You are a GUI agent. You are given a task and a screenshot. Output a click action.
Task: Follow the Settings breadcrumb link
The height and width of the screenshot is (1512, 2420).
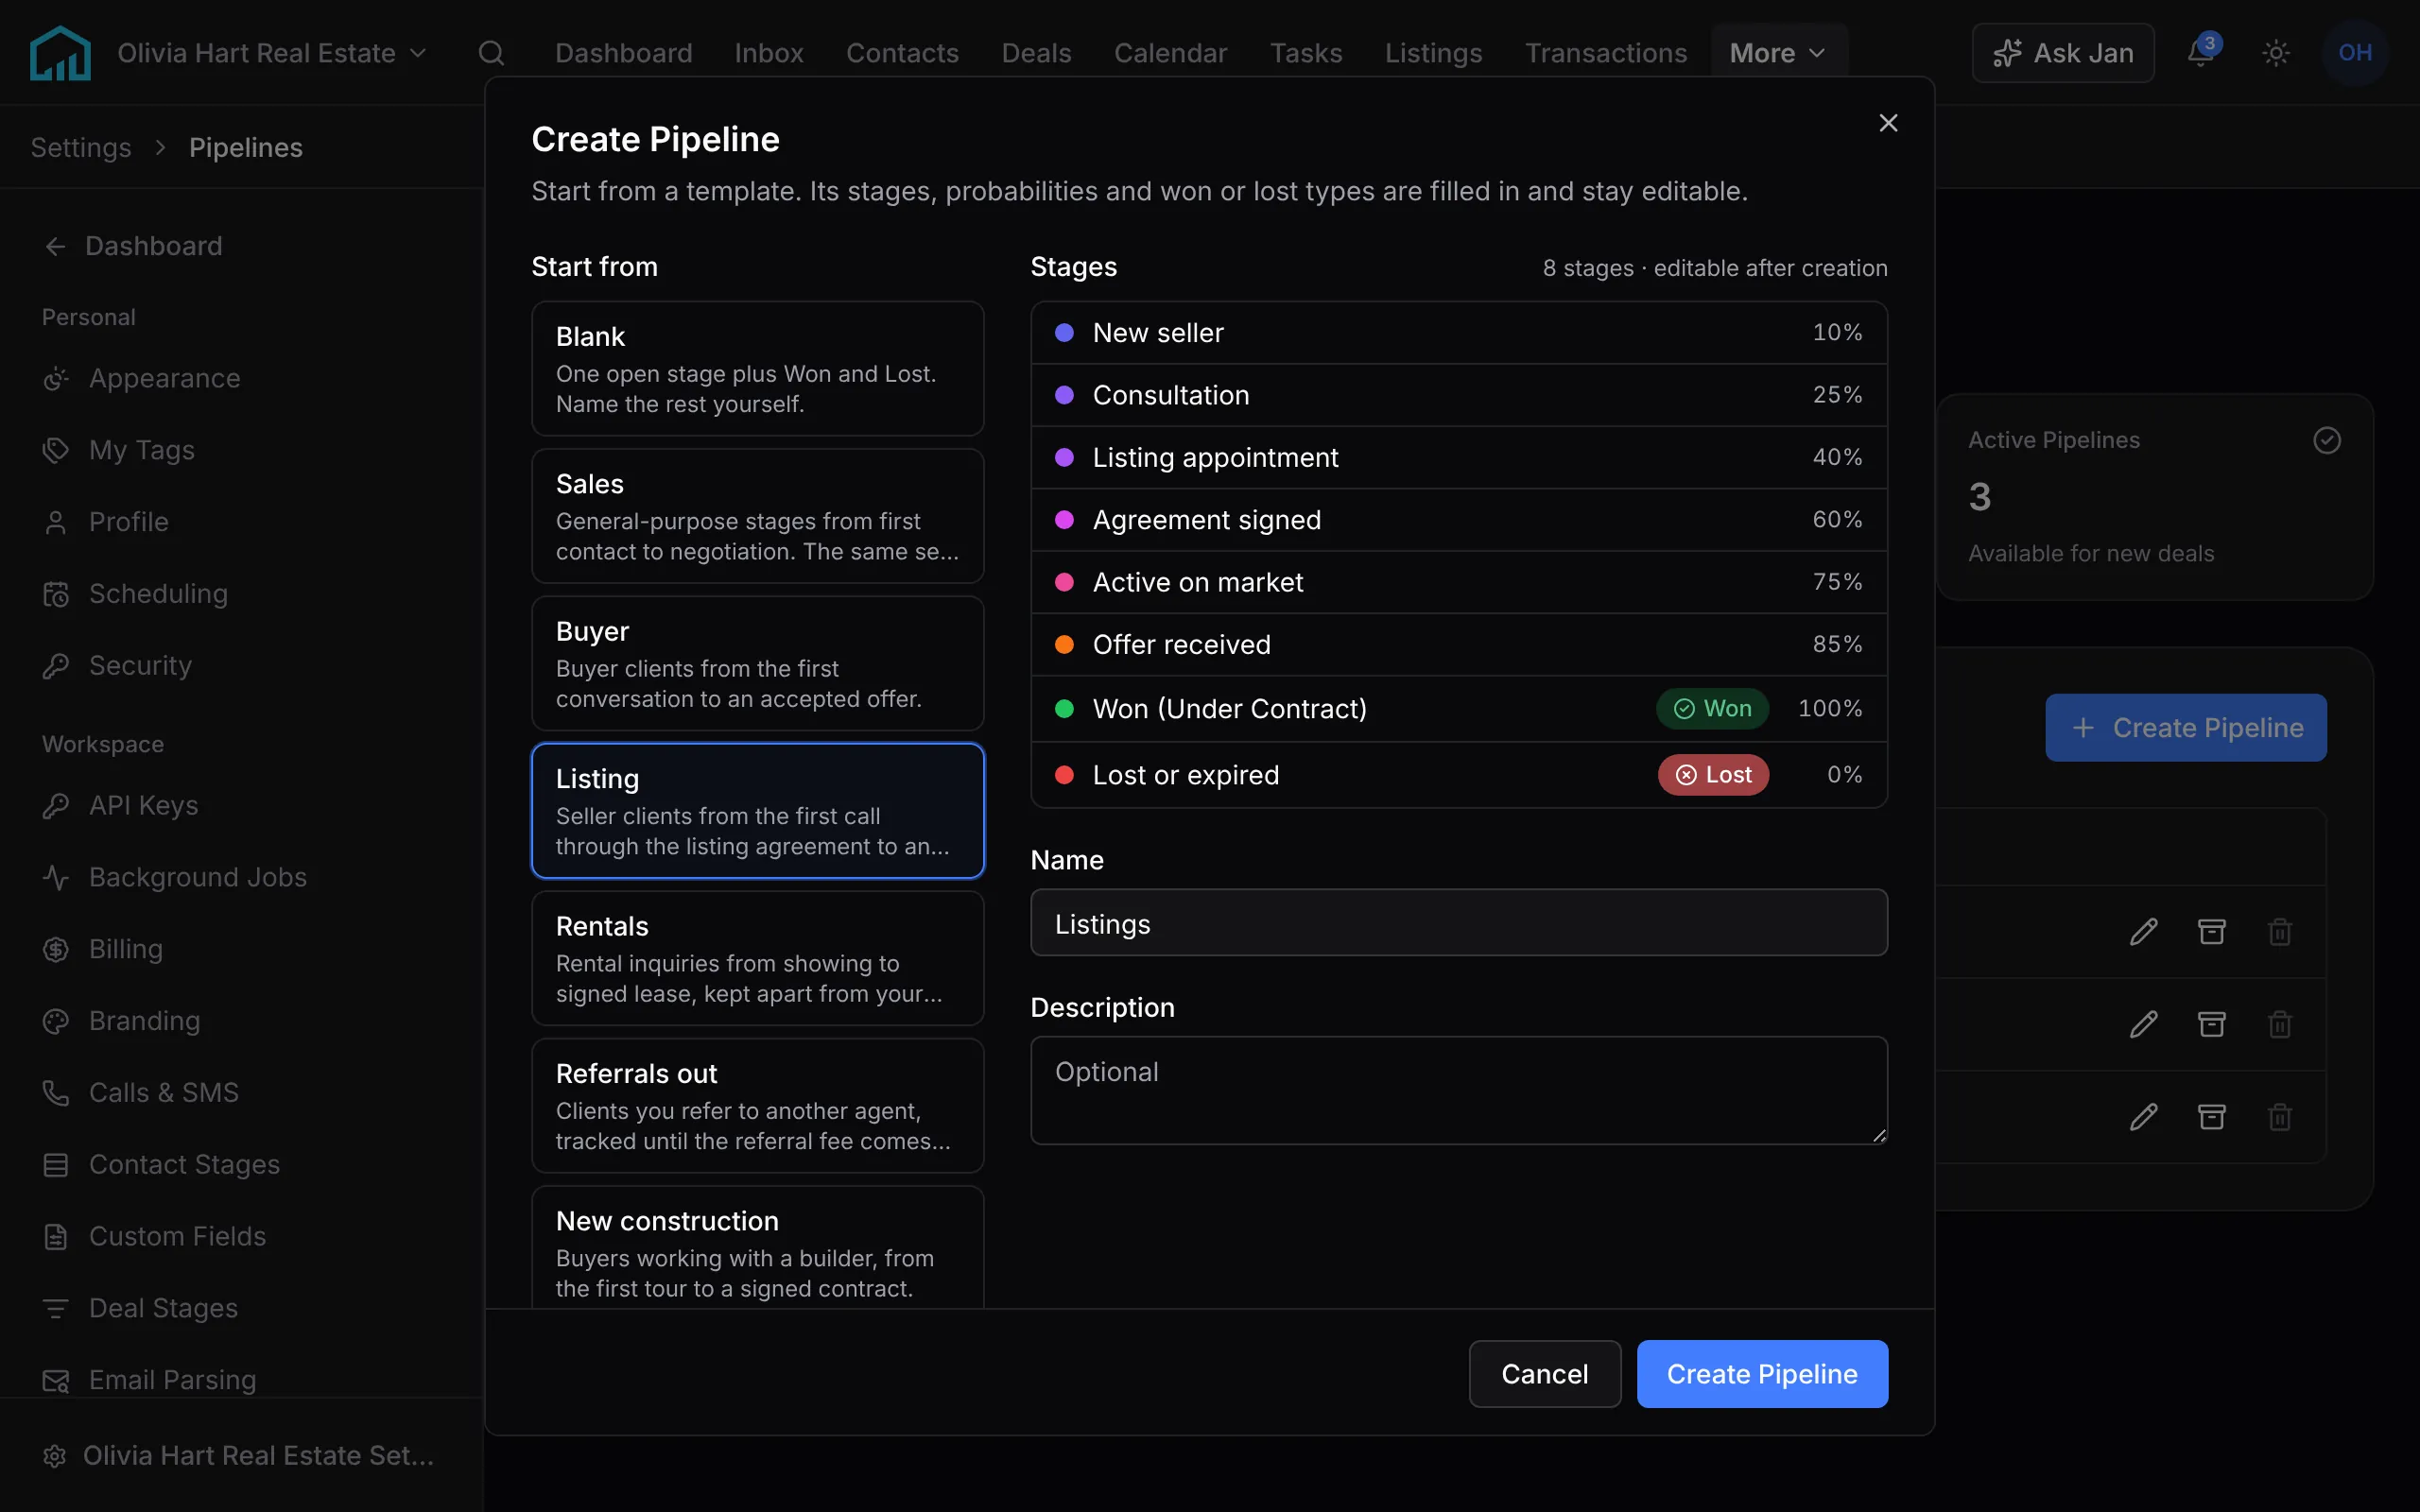coord(81,148)
